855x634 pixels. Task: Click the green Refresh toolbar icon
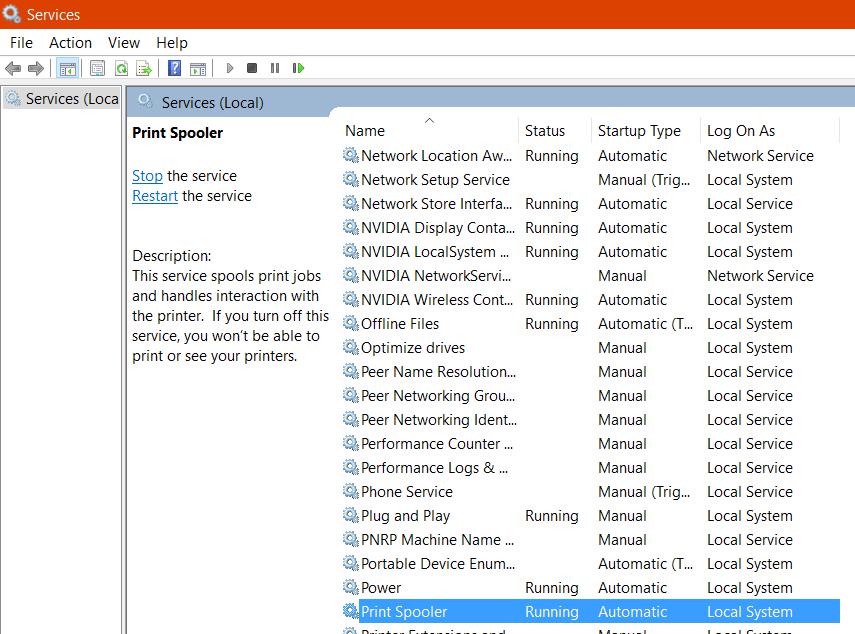(121, 68)
